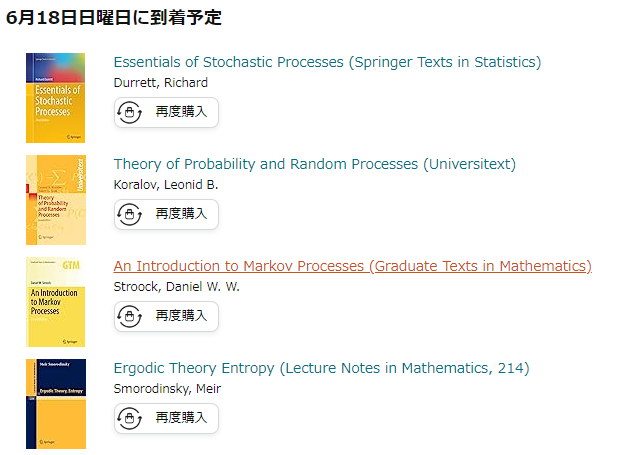Open Essentials of Stochastic Processes title link
The height and width of the screenshot is (455, 618).
pyautogui.click(x=327, y=62)
